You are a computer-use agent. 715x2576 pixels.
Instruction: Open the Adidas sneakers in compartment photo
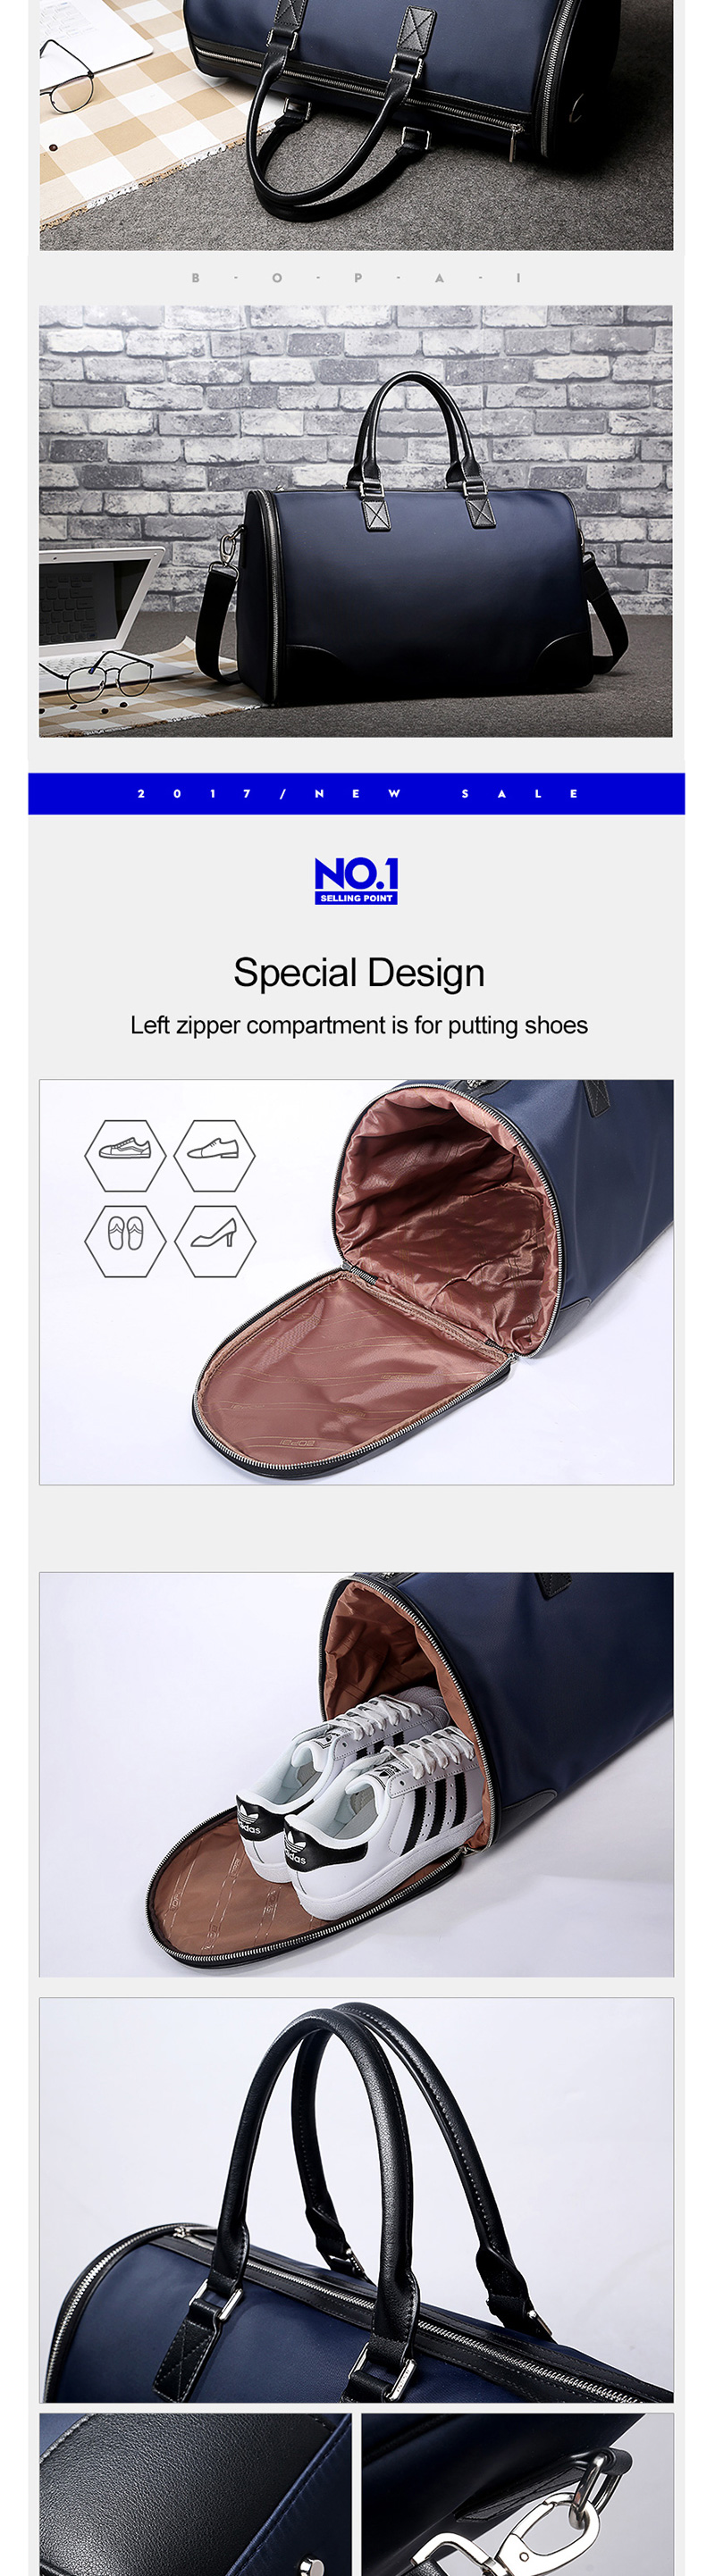[x=356, y=1774]
